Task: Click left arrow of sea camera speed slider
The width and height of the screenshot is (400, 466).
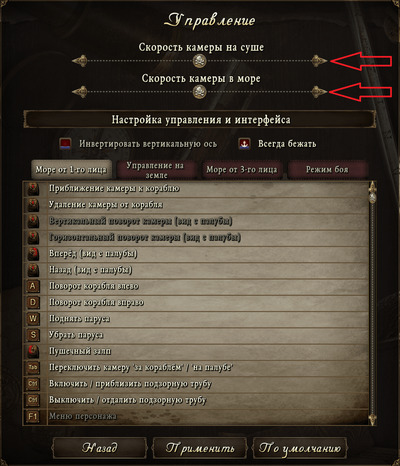Action: coord(80,92)
